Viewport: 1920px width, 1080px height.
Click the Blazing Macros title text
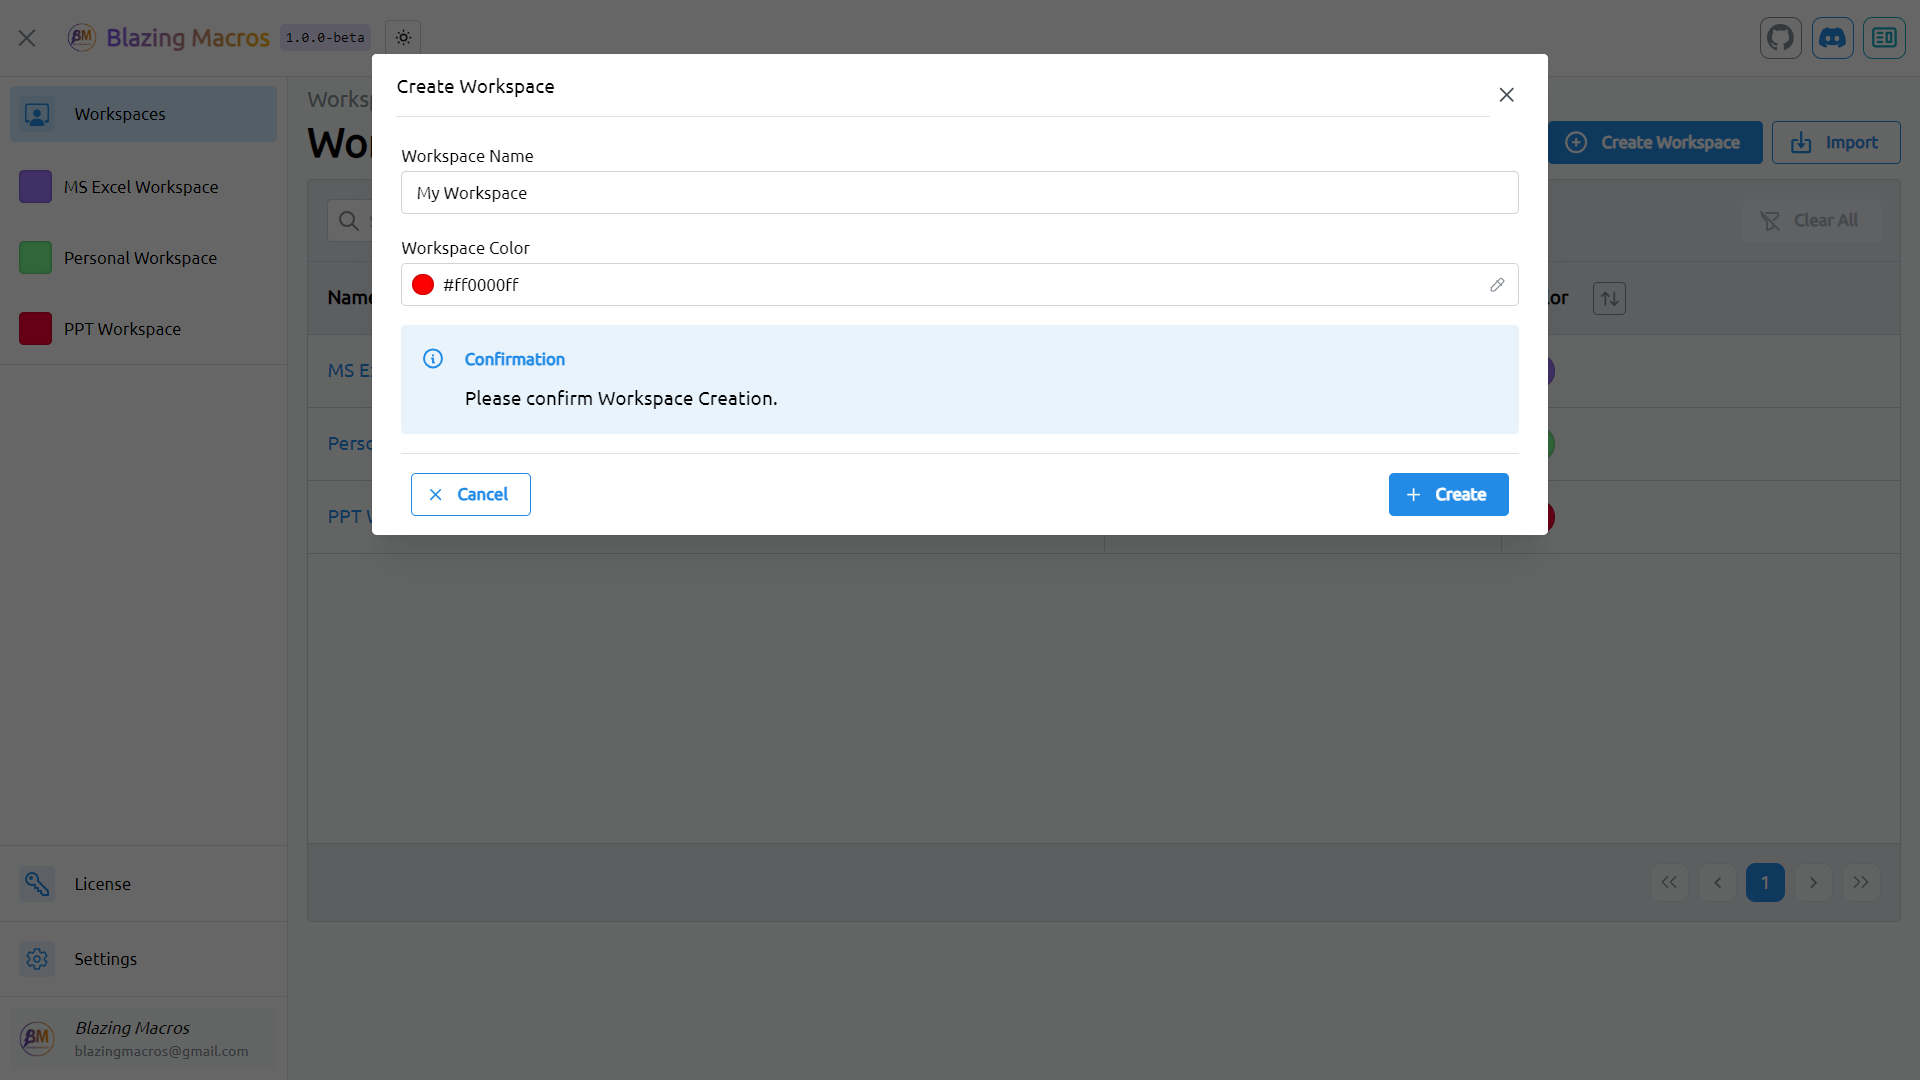(188, 38)
